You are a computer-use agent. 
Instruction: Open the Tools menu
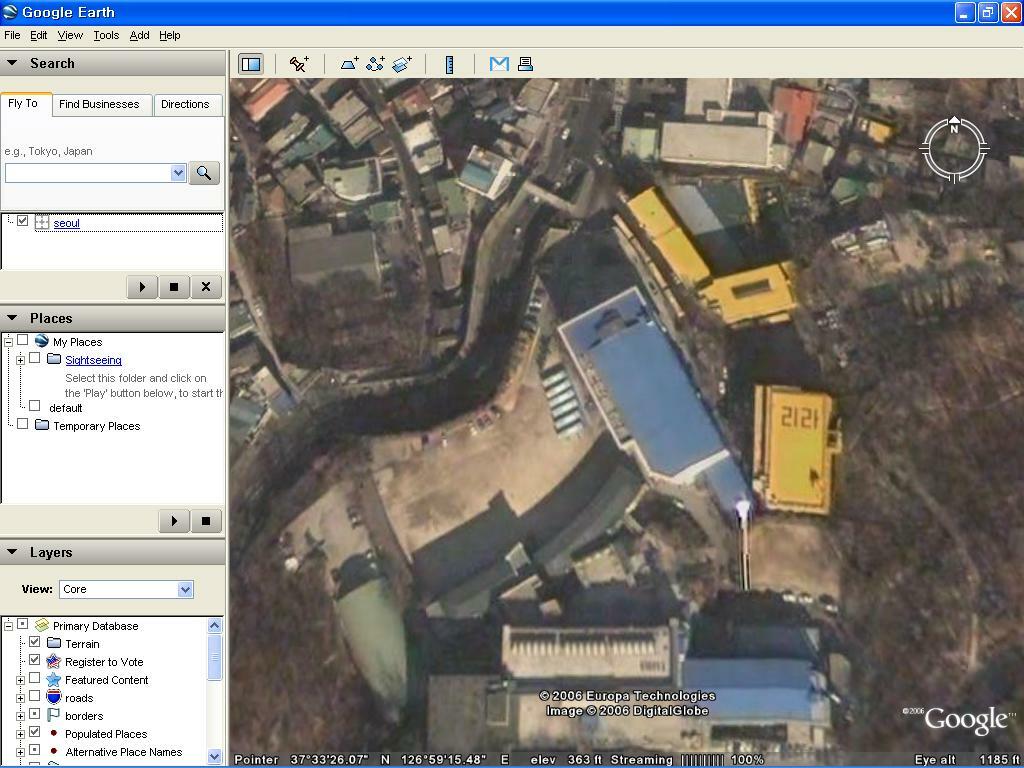click(x=106, y=35)
